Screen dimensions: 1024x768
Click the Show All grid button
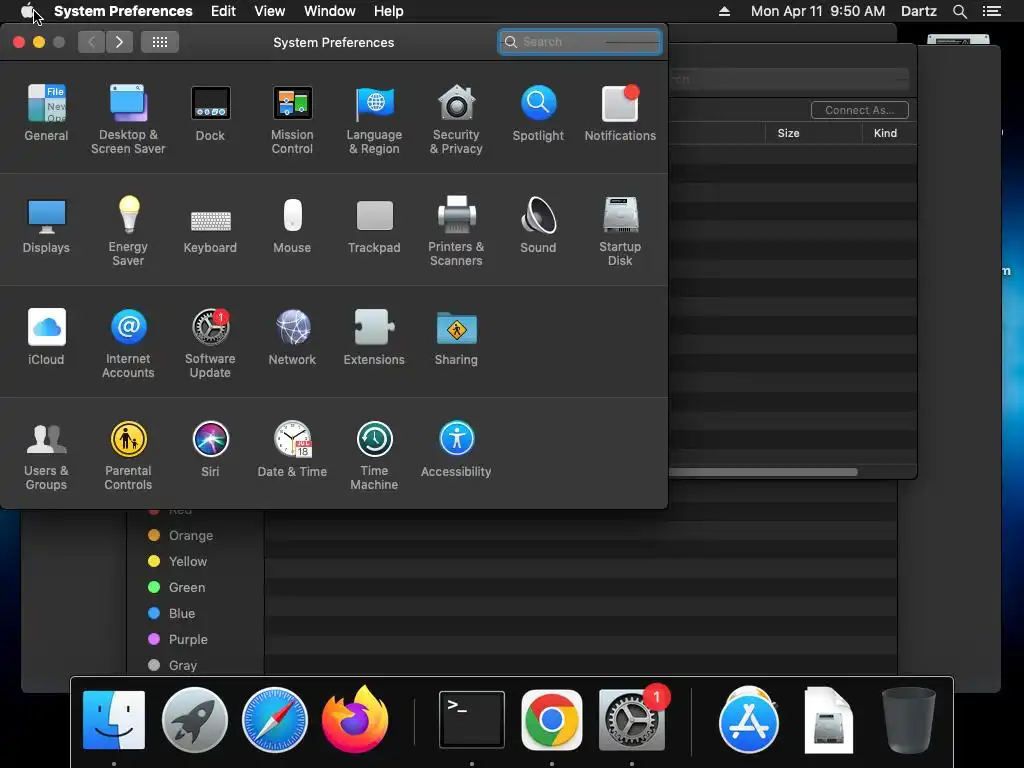tap(160, 42)
